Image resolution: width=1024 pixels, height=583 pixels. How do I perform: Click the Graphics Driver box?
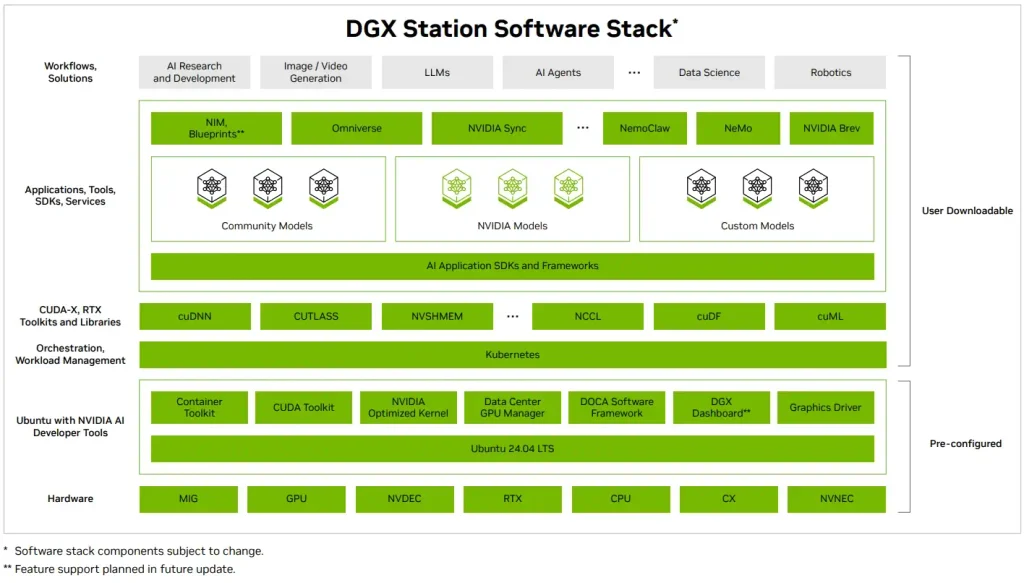tap(825, 407)
